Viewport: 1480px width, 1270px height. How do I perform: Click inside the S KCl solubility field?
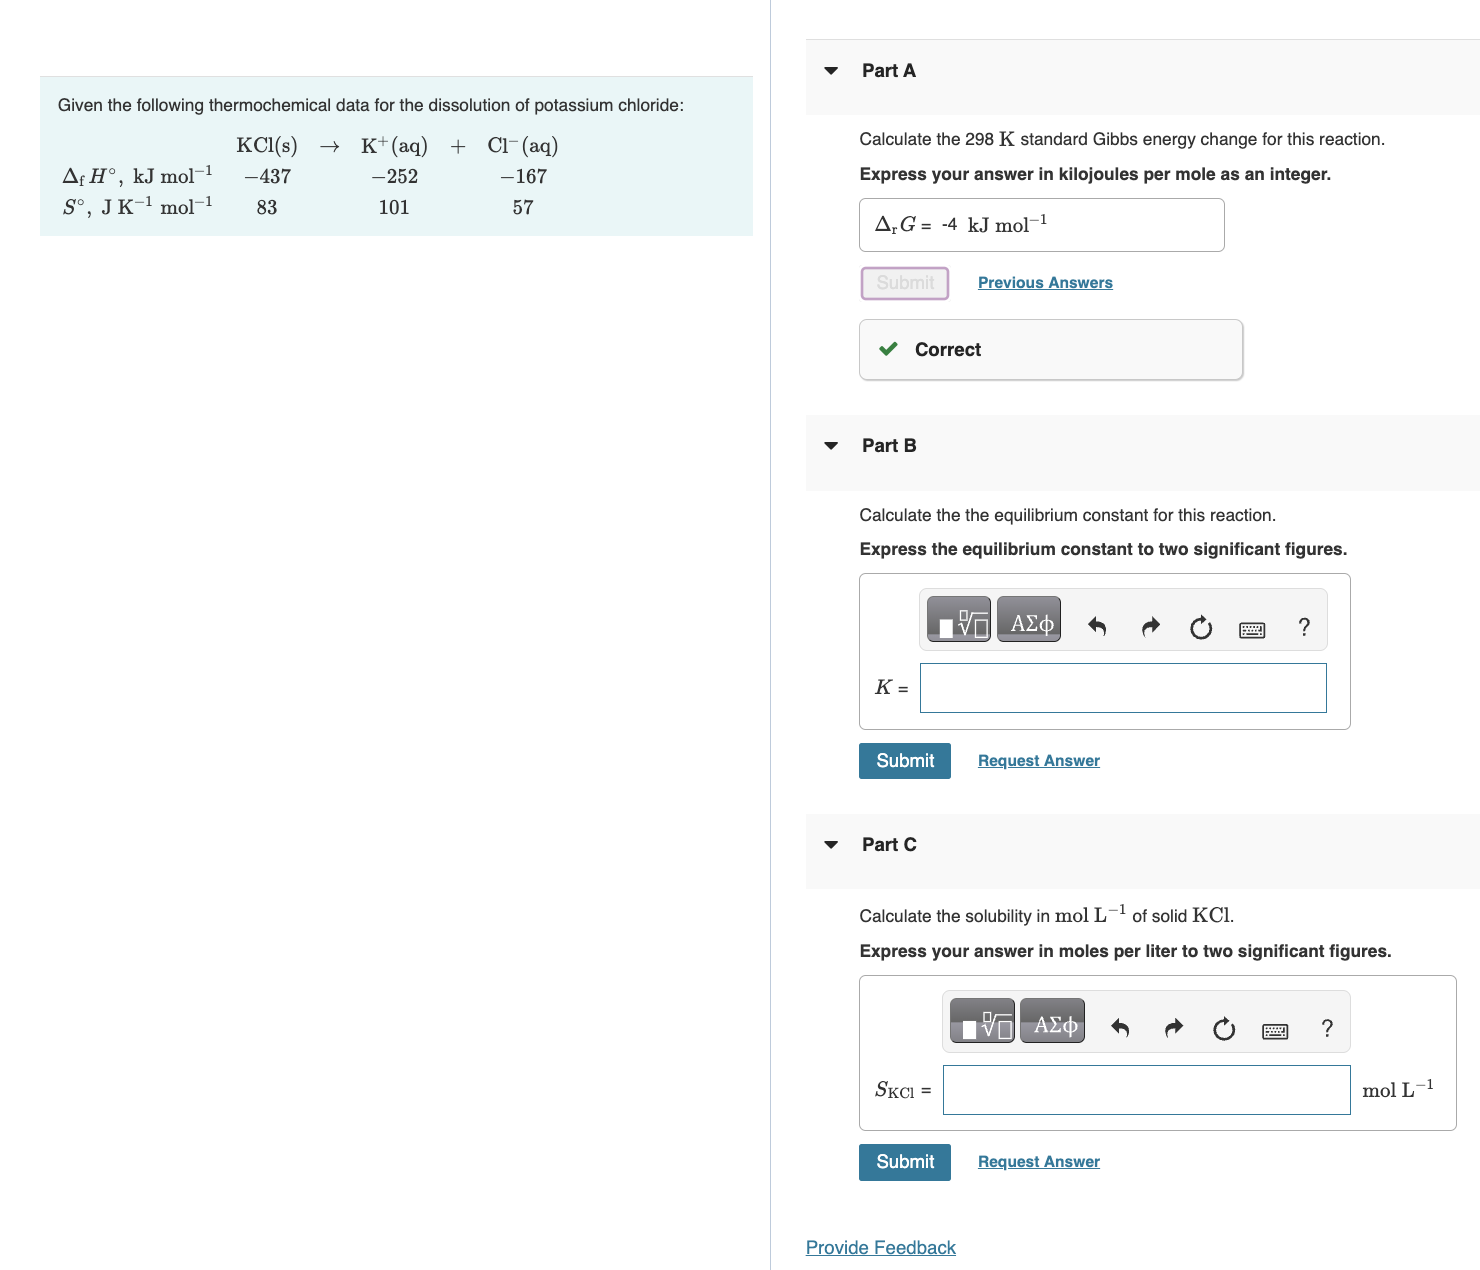(x=1146, y=1090)
